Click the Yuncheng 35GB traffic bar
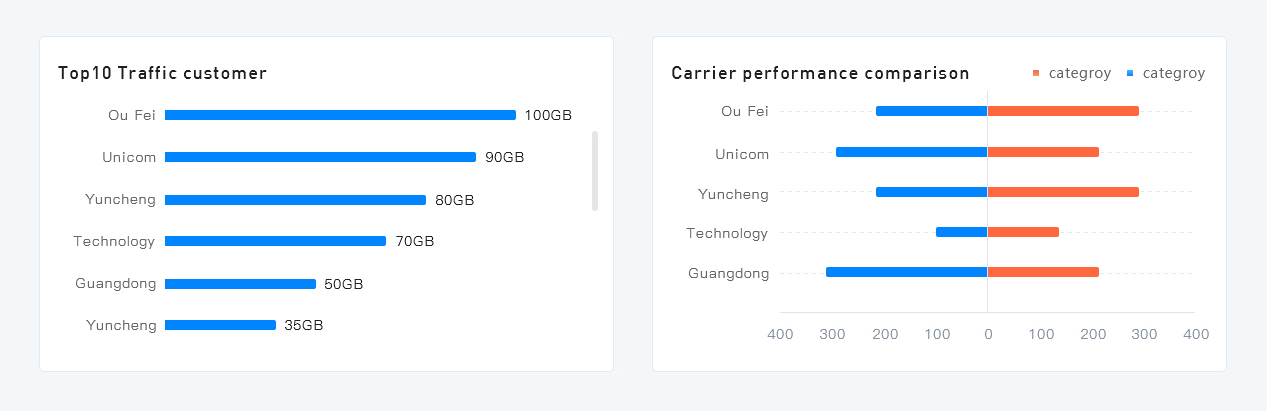Viewport: 1267px width, 411px height. click(x=220, y=325)
